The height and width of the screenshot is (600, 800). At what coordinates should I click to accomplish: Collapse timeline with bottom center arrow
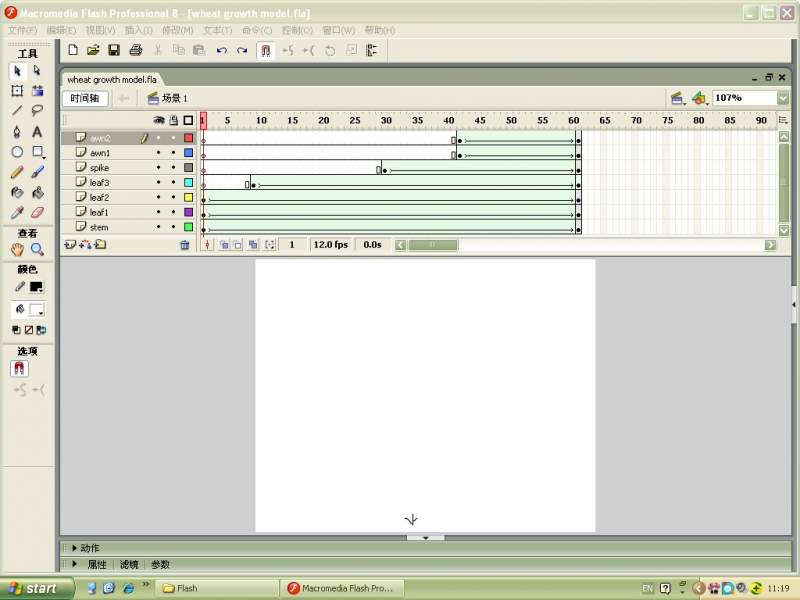[426, 538]
